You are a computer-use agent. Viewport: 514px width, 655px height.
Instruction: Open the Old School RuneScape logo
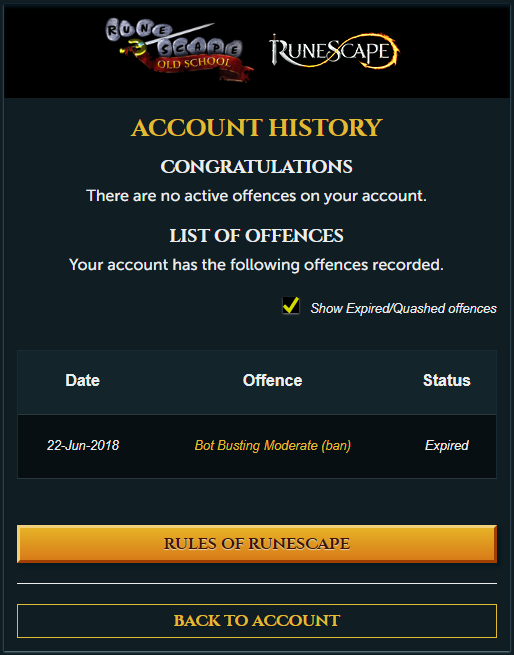point(179,50)
